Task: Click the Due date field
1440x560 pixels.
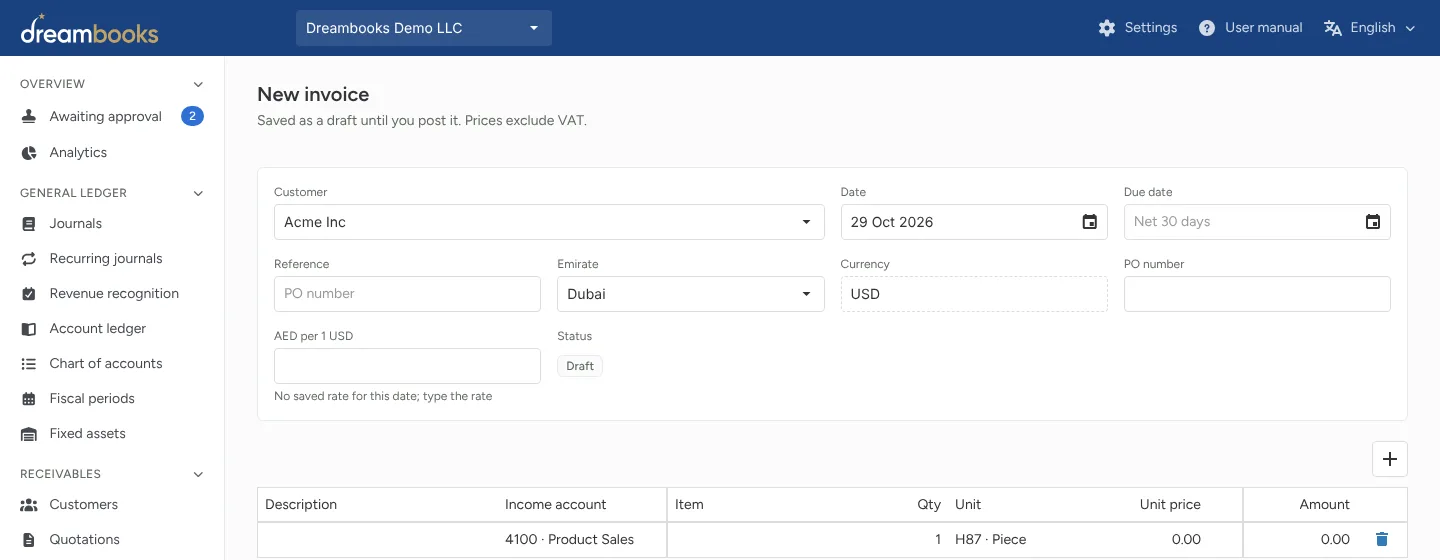Action: (x=1257, y=222)
